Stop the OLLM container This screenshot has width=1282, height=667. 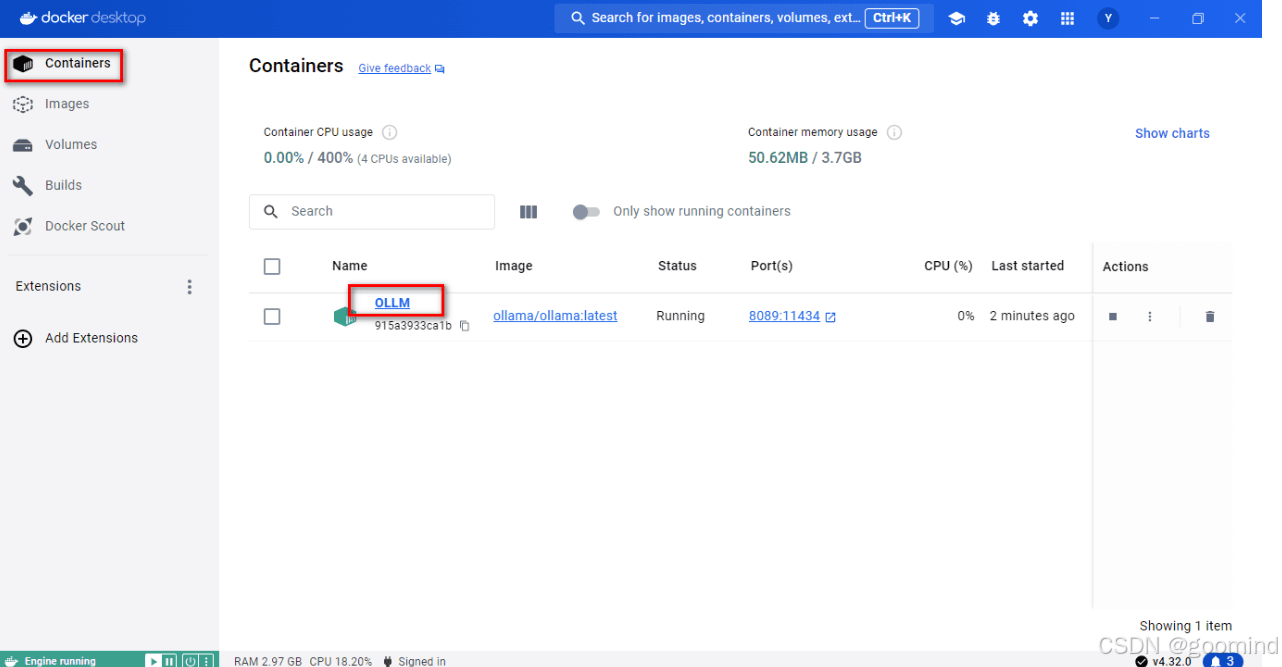point(1113,317)
